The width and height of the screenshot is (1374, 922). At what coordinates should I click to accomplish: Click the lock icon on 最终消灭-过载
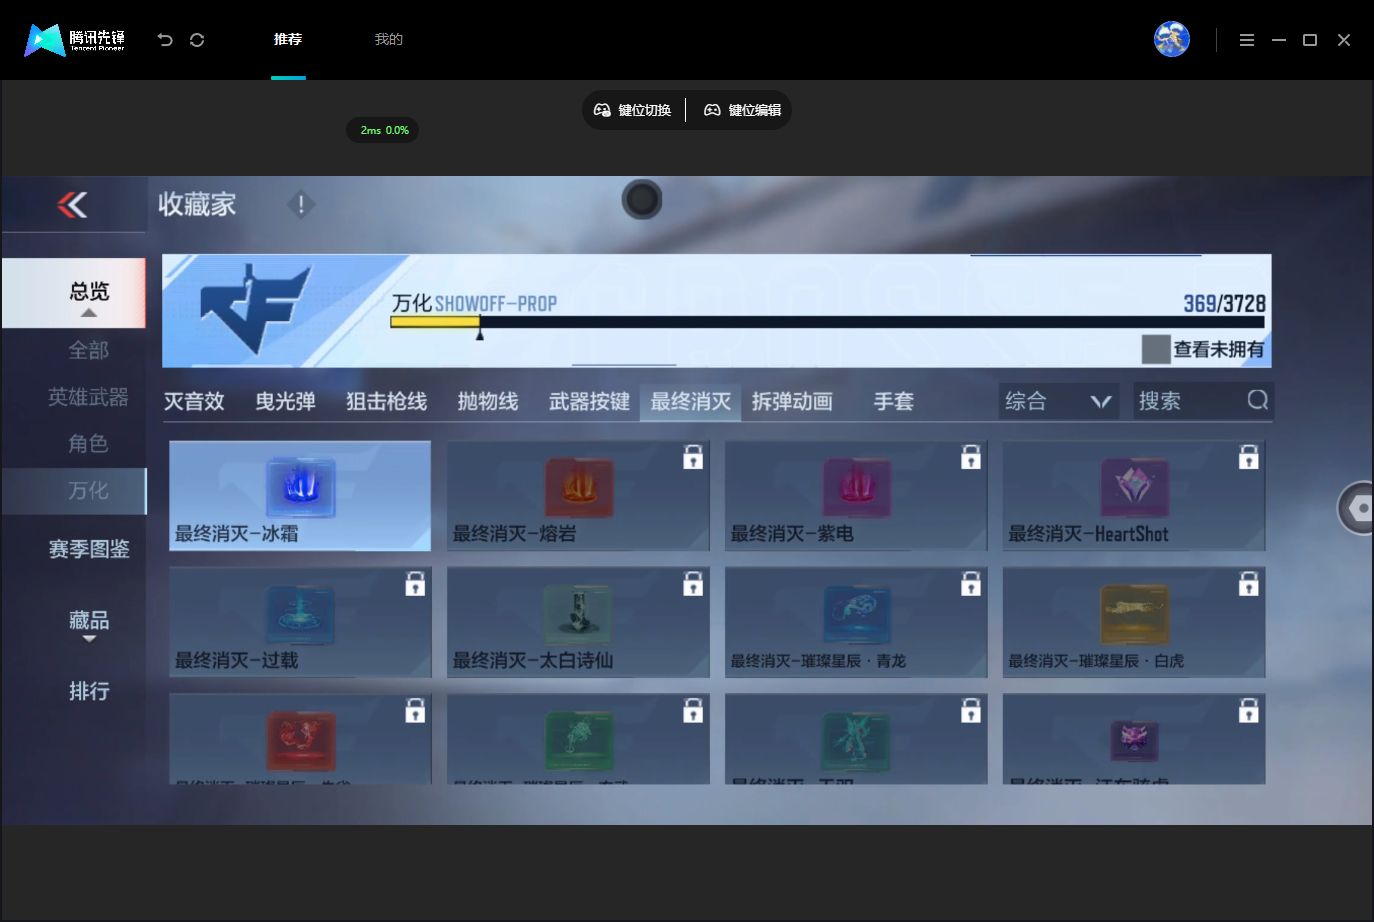[415, 584]
